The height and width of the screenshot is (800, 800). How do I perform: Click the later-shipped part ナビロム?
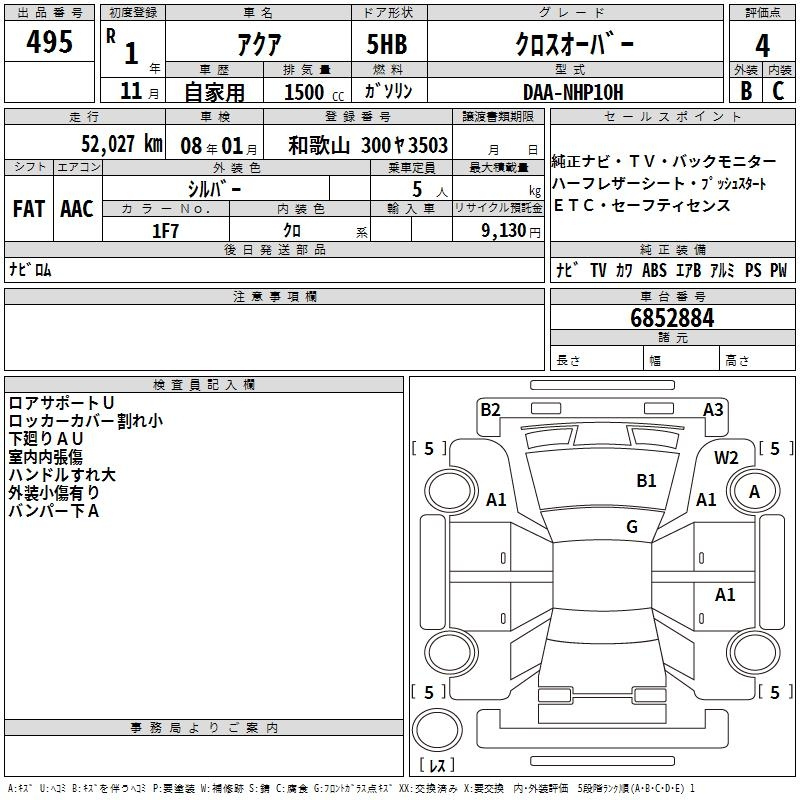tap(30, 269)
